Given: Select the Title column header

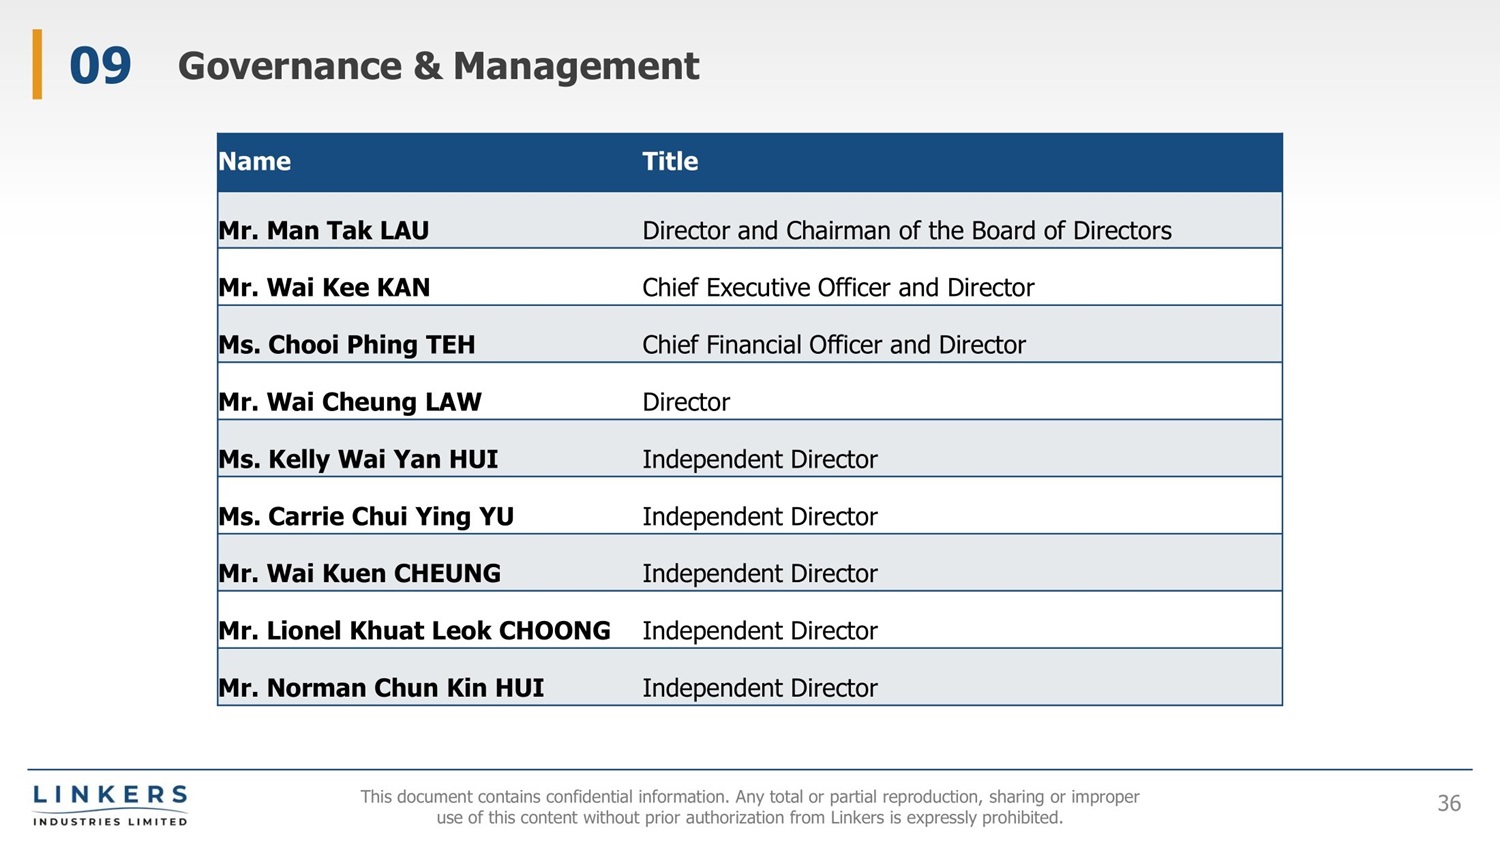Looking at the screenshot, I should [670, 162].
